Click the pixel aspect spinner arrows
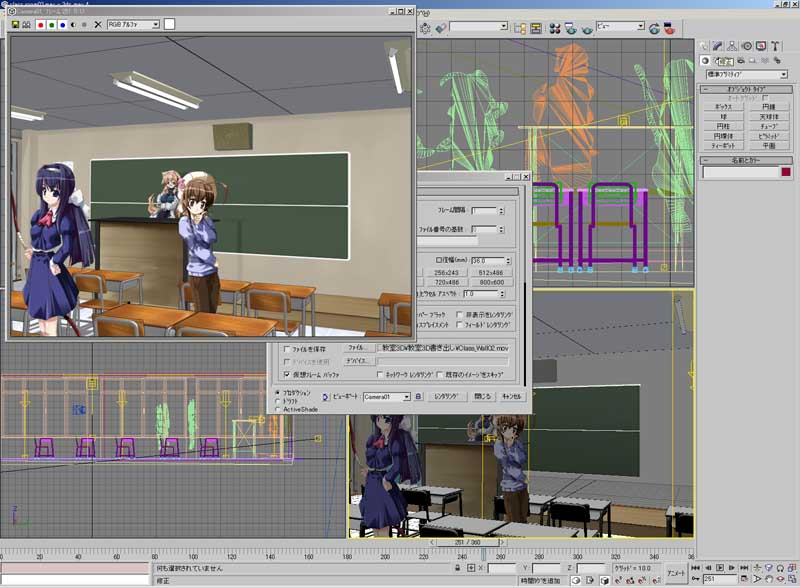This screenshot has height=588, width=800. pos(502,294)
